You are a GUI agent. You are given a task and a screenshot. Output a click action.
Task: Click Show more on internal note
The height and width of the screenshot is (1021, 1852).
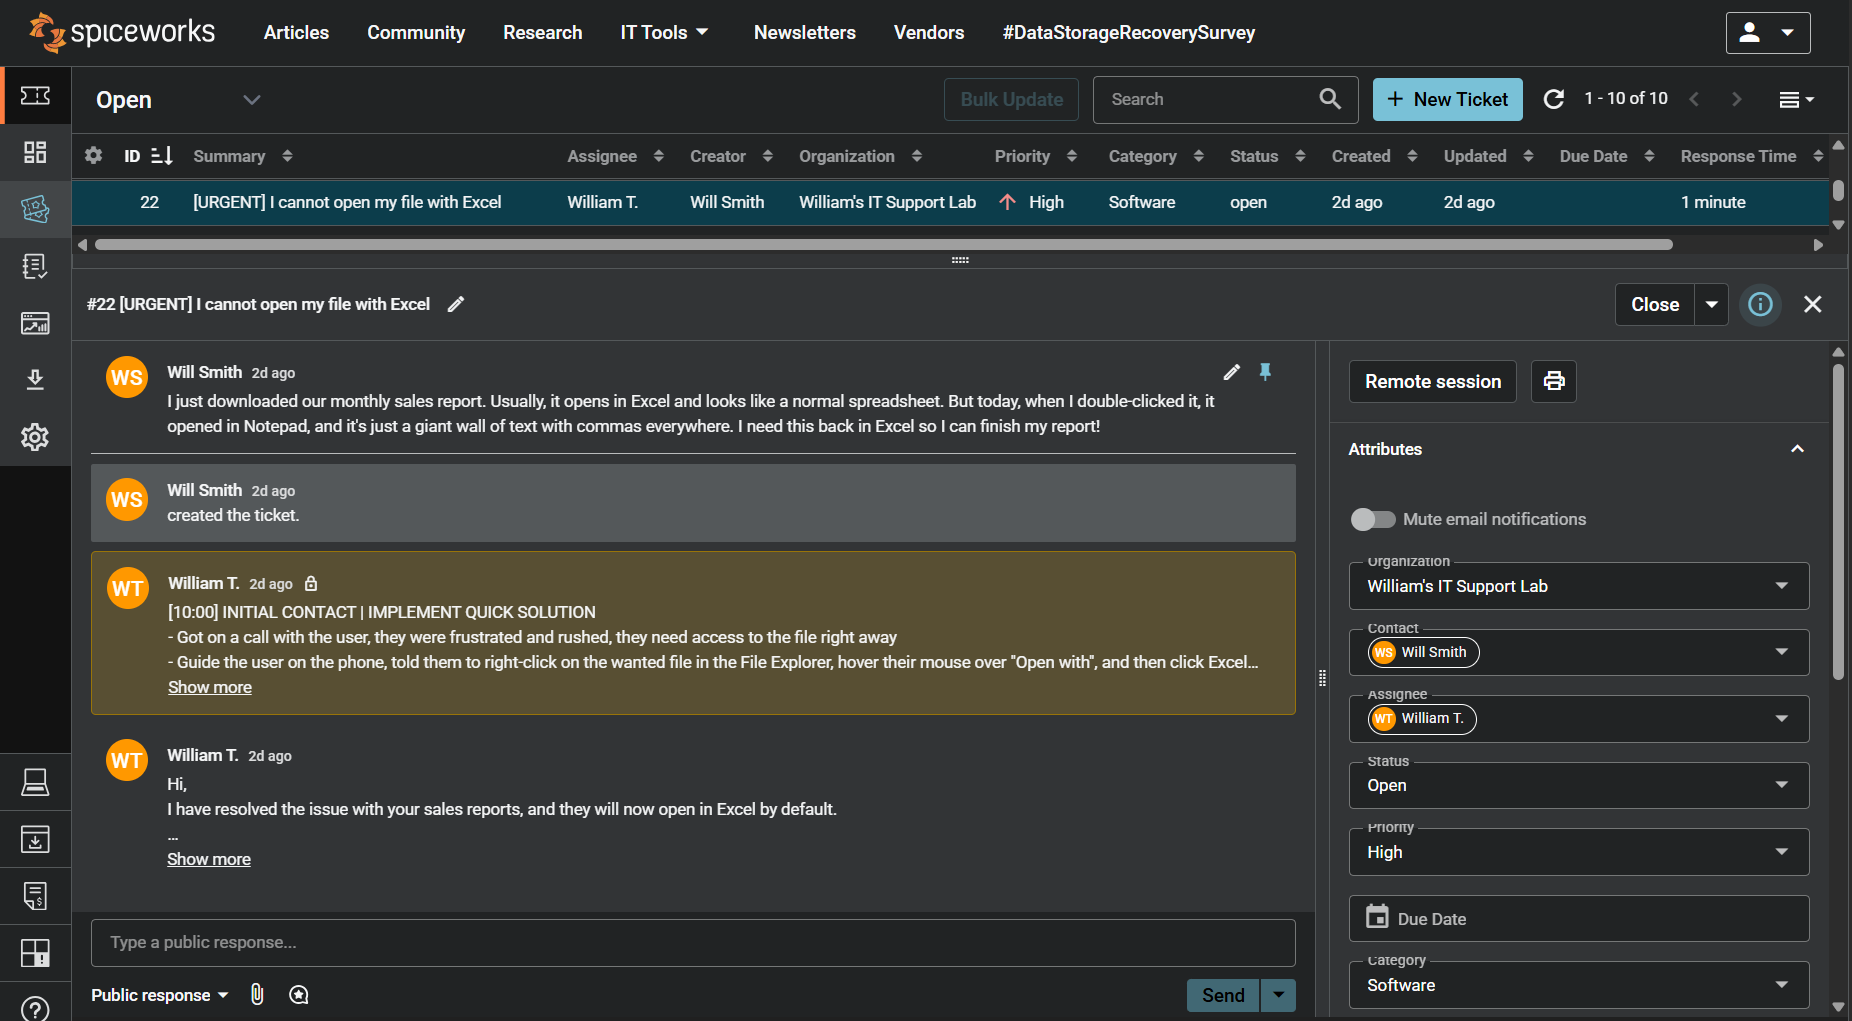tap(210, 687)
